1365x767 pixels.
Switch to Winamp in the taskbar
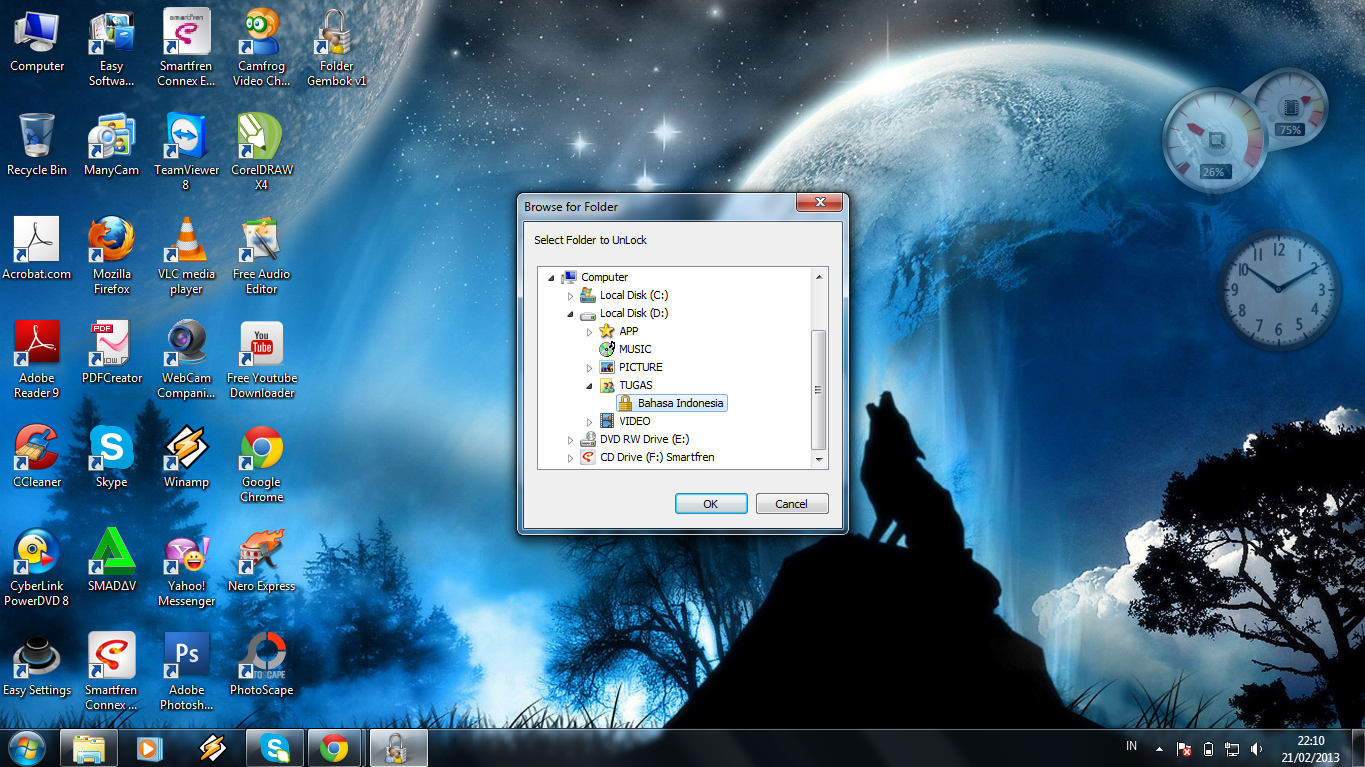pos(212,747)
